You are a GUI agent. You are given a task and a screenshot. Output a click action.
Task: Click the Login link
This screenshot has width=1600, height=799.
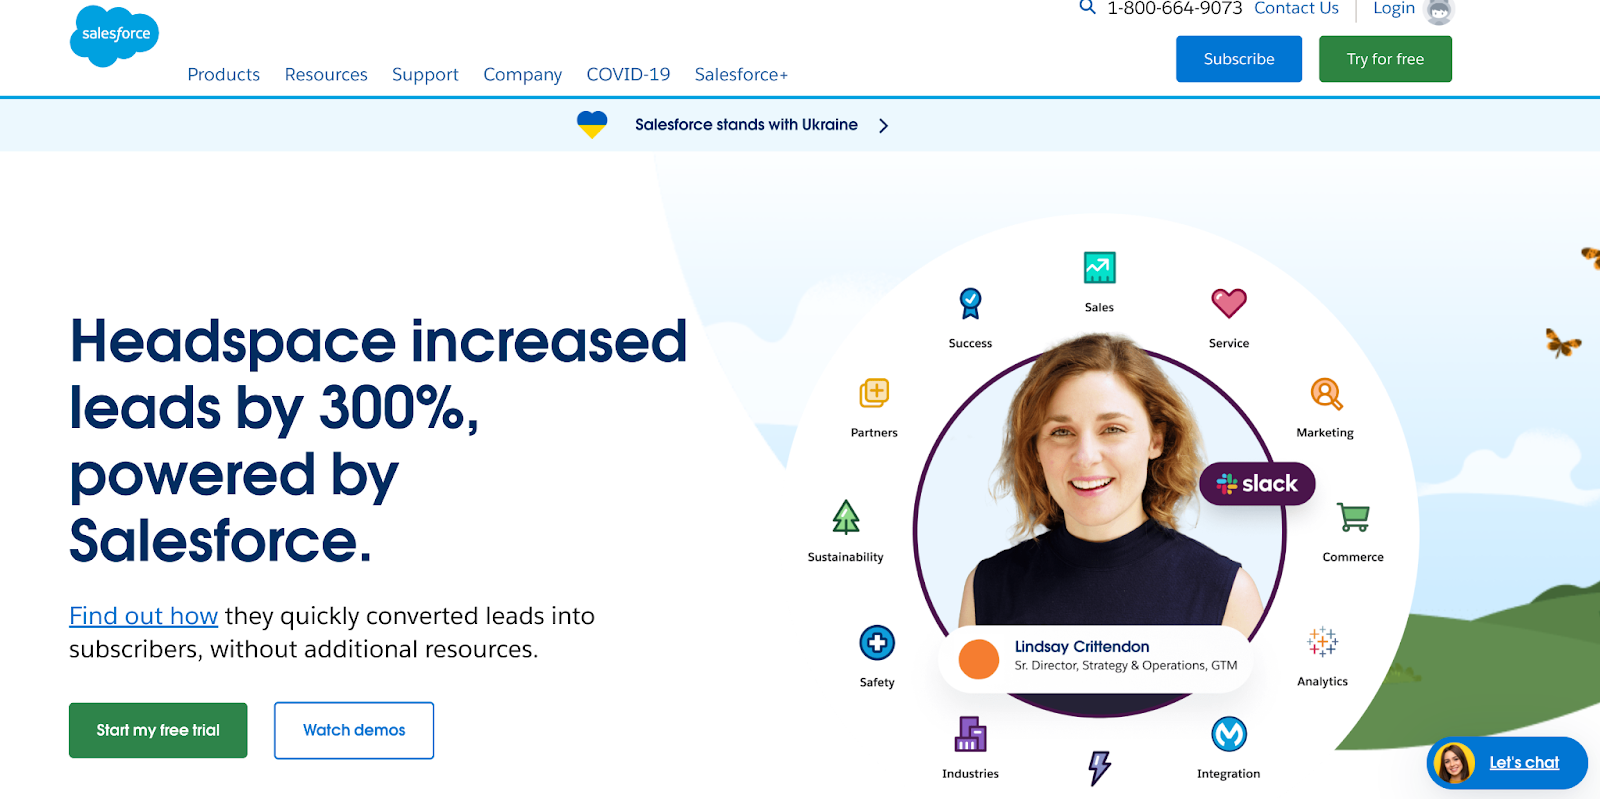(1394, 8)
